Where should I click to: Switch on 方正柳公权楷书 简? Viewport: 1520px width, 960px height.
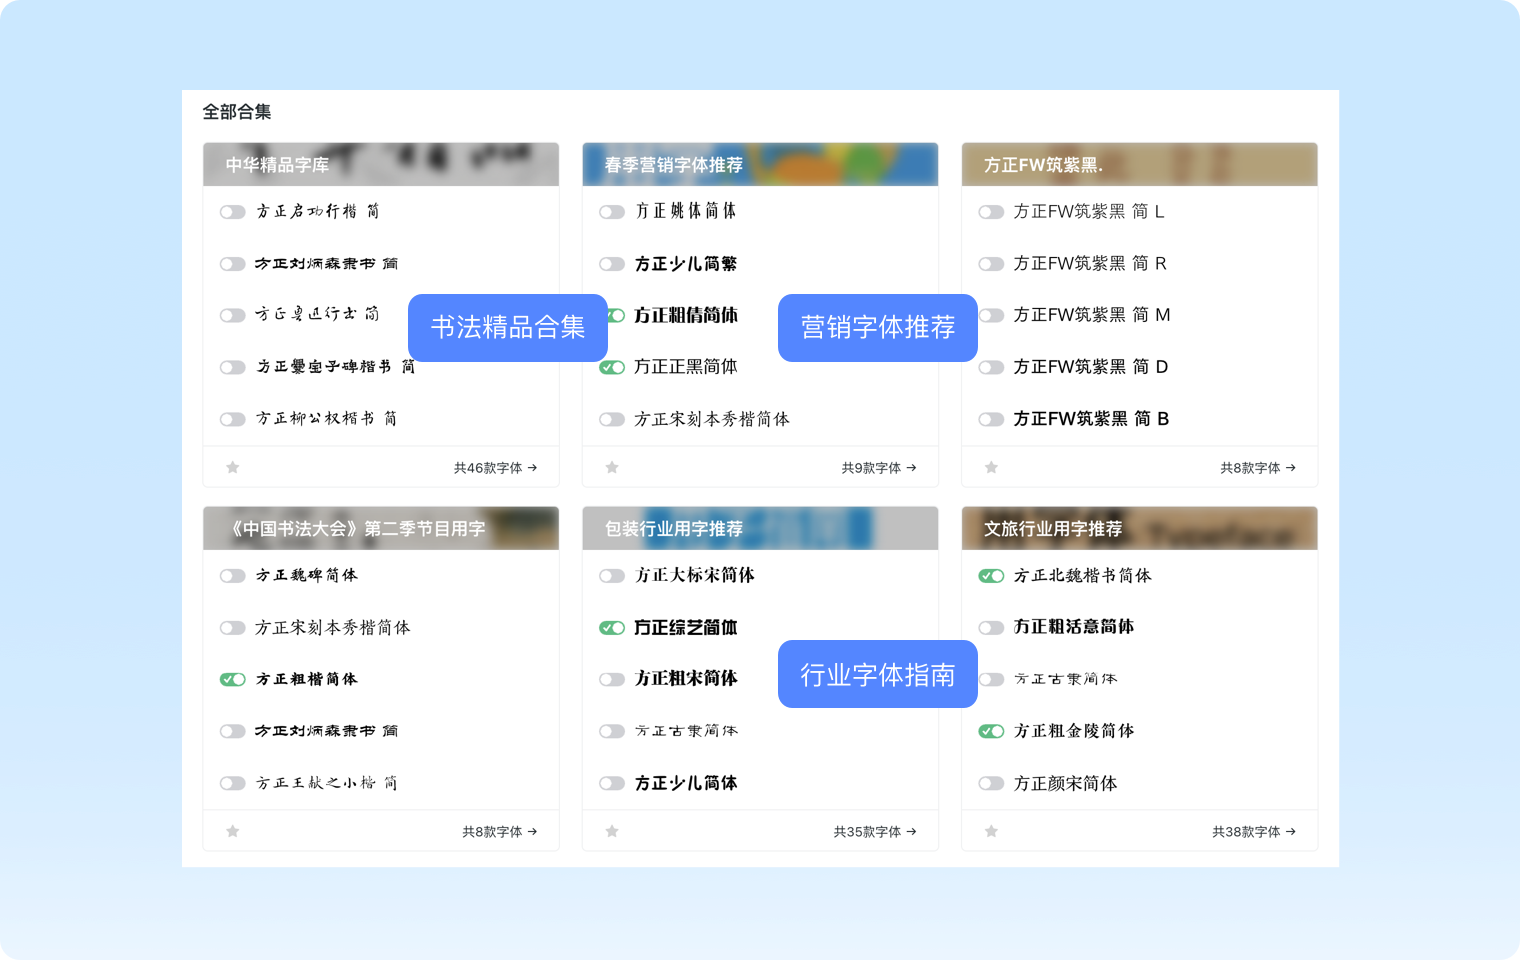pos(233,419)
